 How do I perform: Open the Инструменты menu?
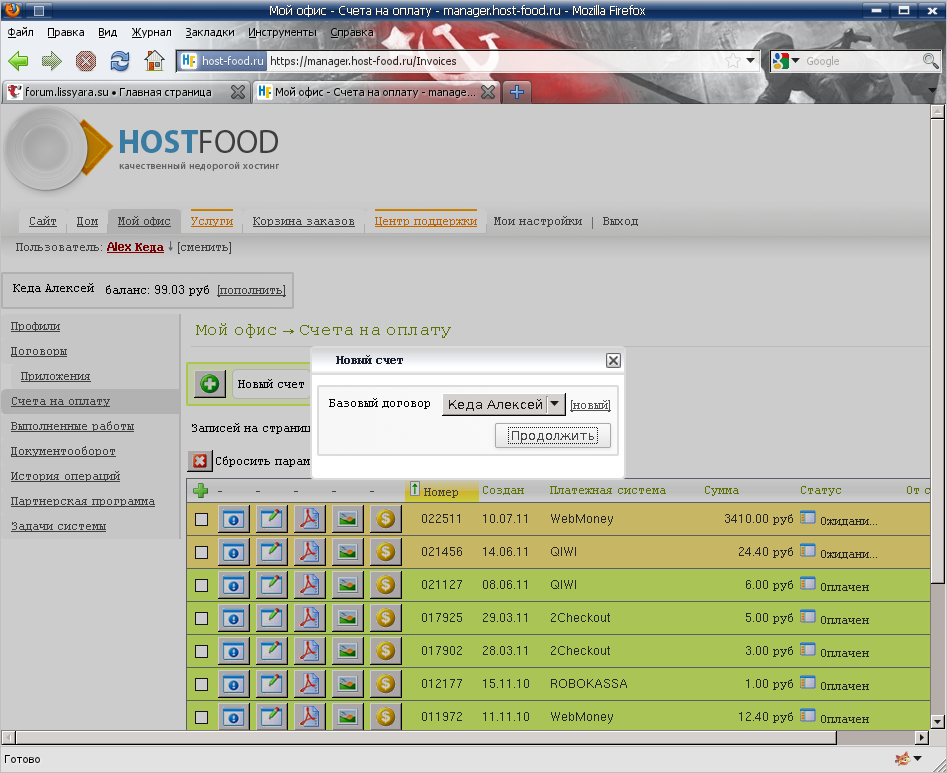coord(282,32)
